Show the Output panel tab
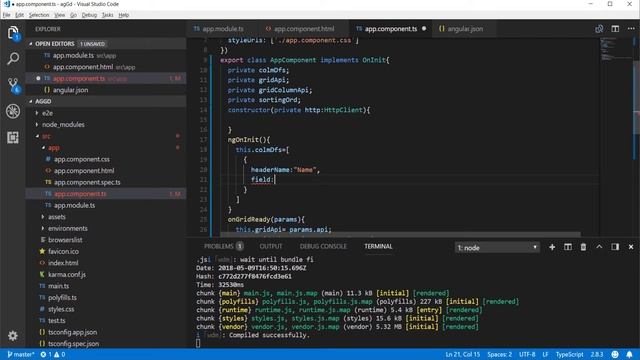 (x=271, y=247)
